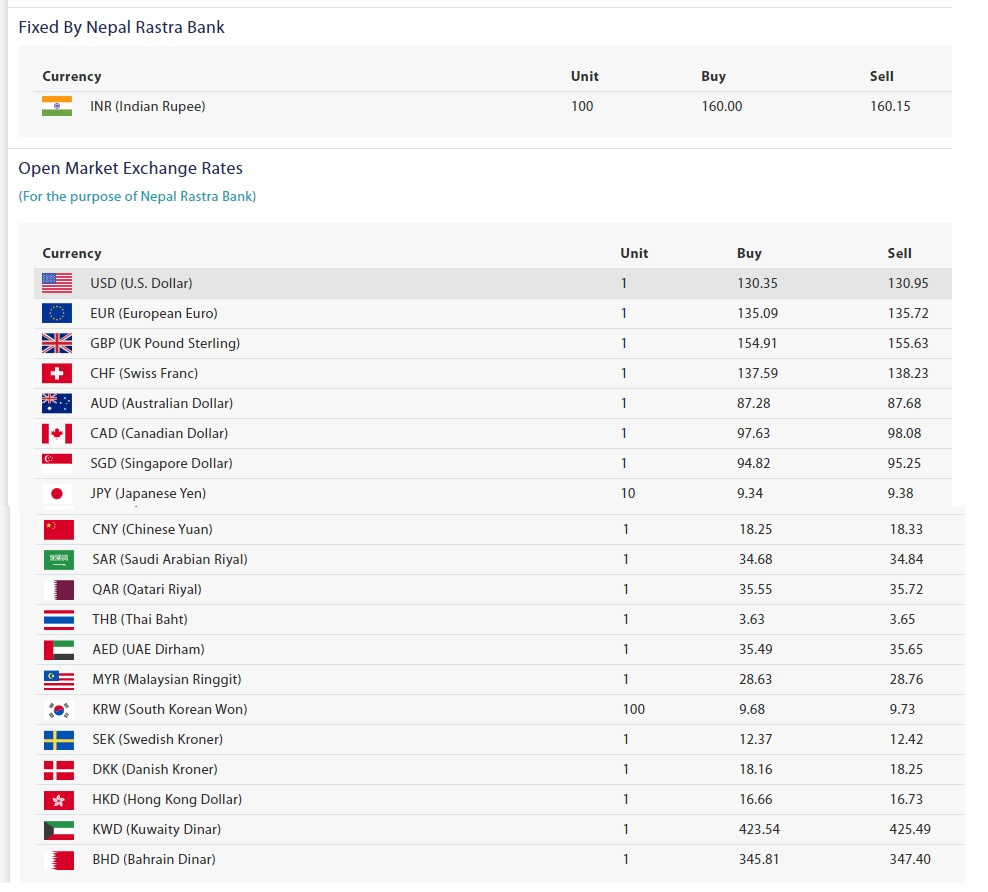This screenshot has width=988, height=892.
Task: Click the Swiss flag icon for CHF
Action: tap(57, 374)
